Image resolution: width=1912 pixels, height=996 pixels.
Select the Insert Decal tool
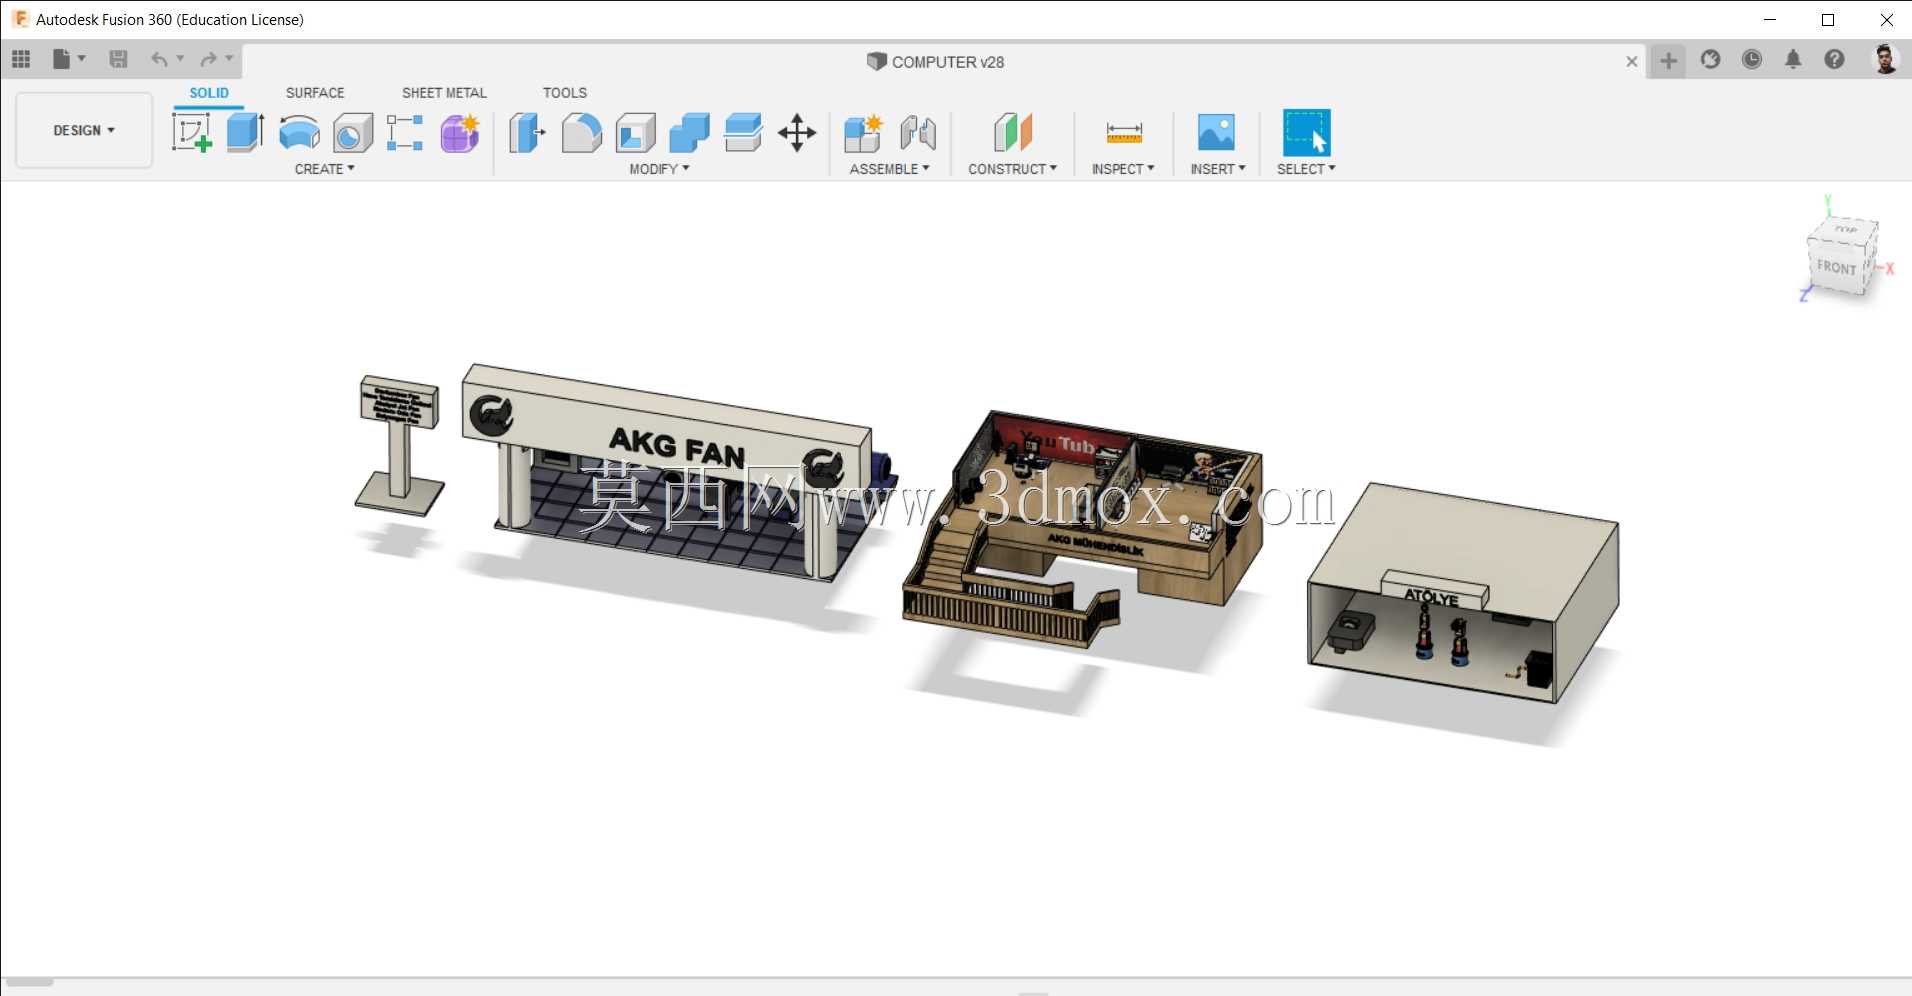tap(1216, 133)
